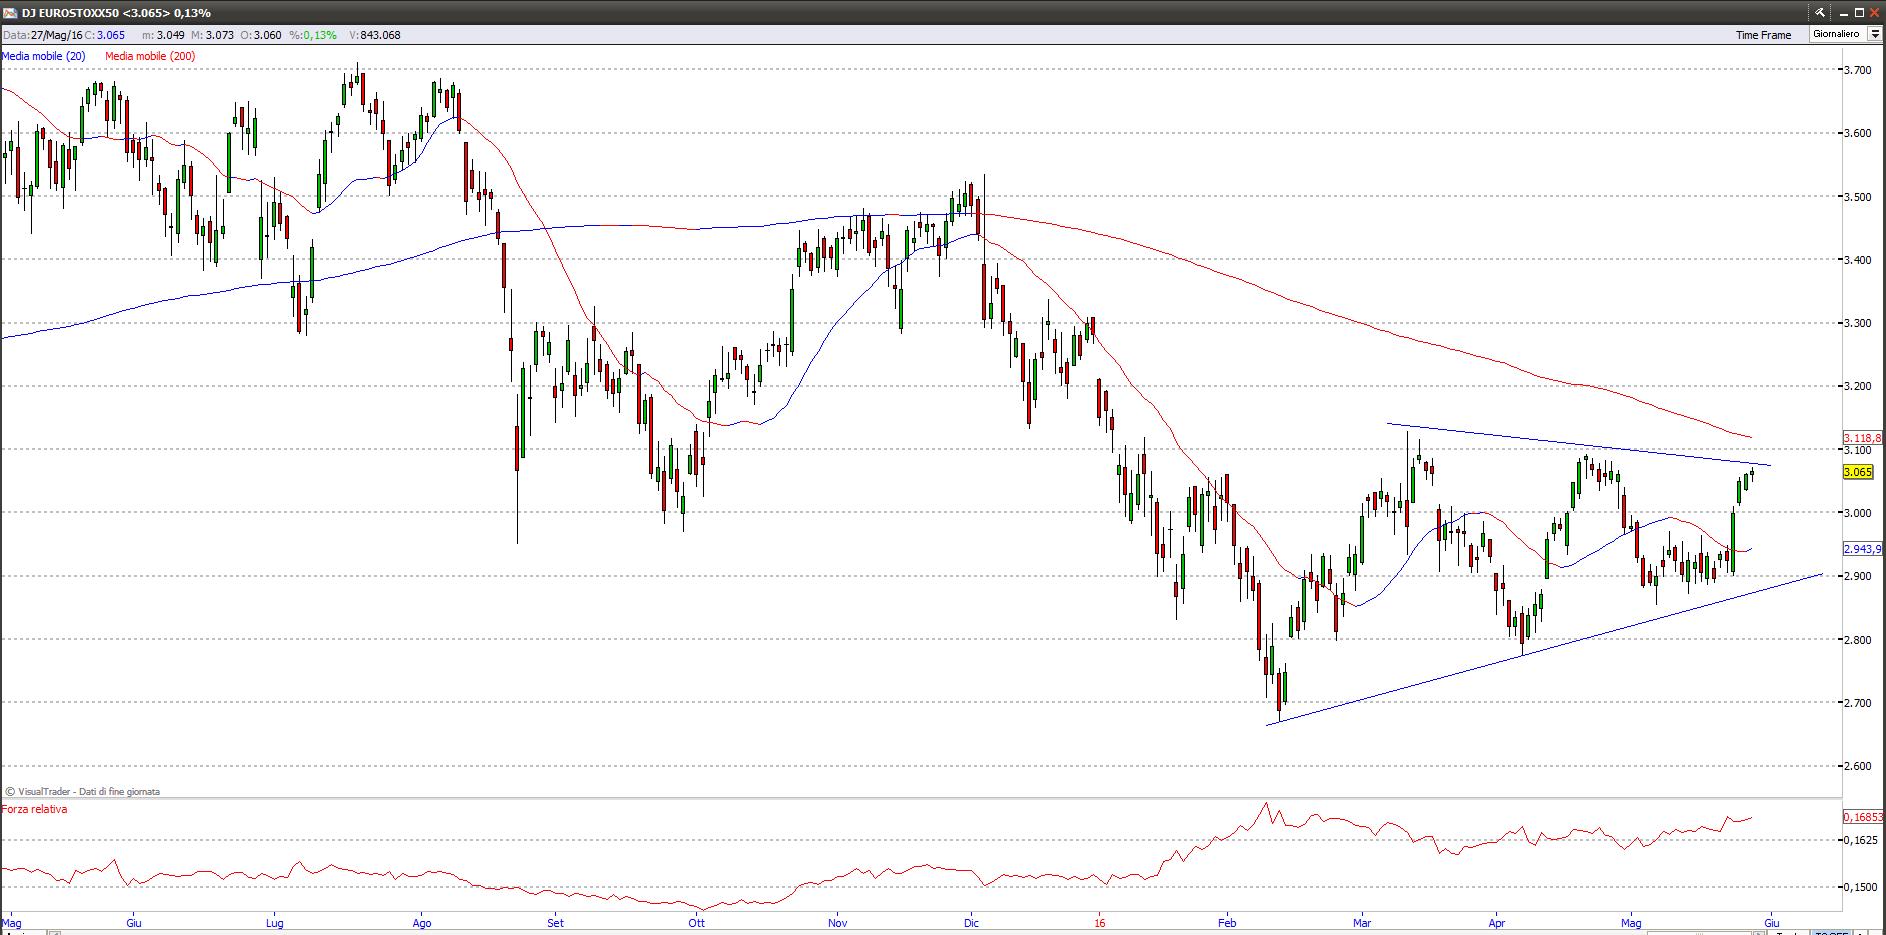Click the Ago month marker on time axis

[422, 923]
